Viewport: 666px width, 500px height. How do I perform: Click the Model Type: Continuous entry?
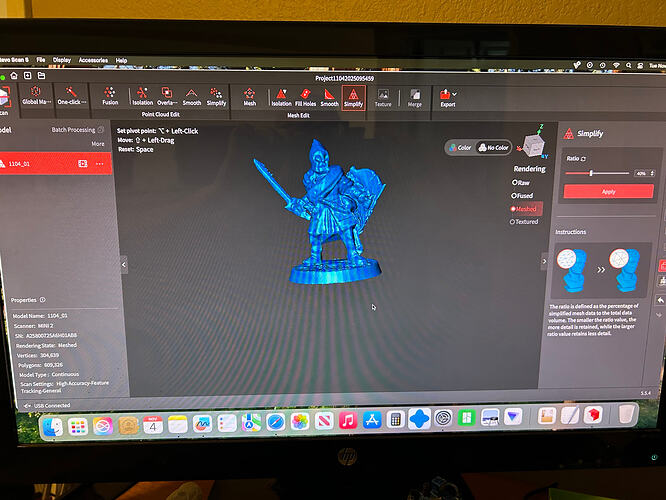tap(49, 375)
